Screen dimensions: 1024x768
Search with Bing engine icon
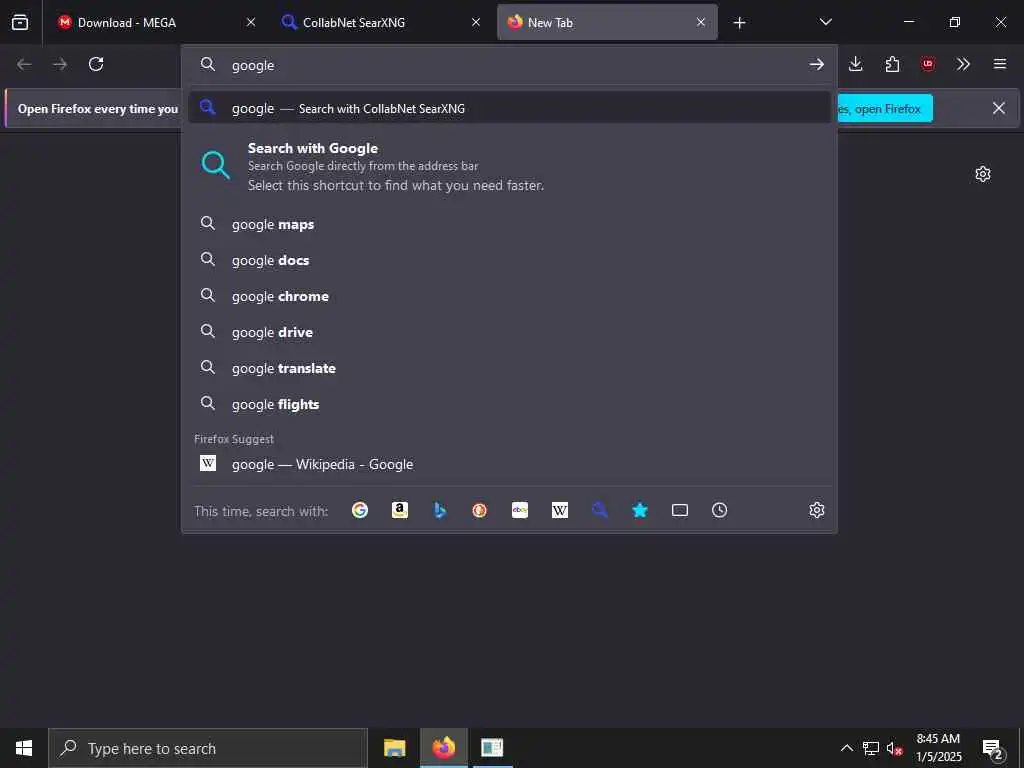(440, 510)
